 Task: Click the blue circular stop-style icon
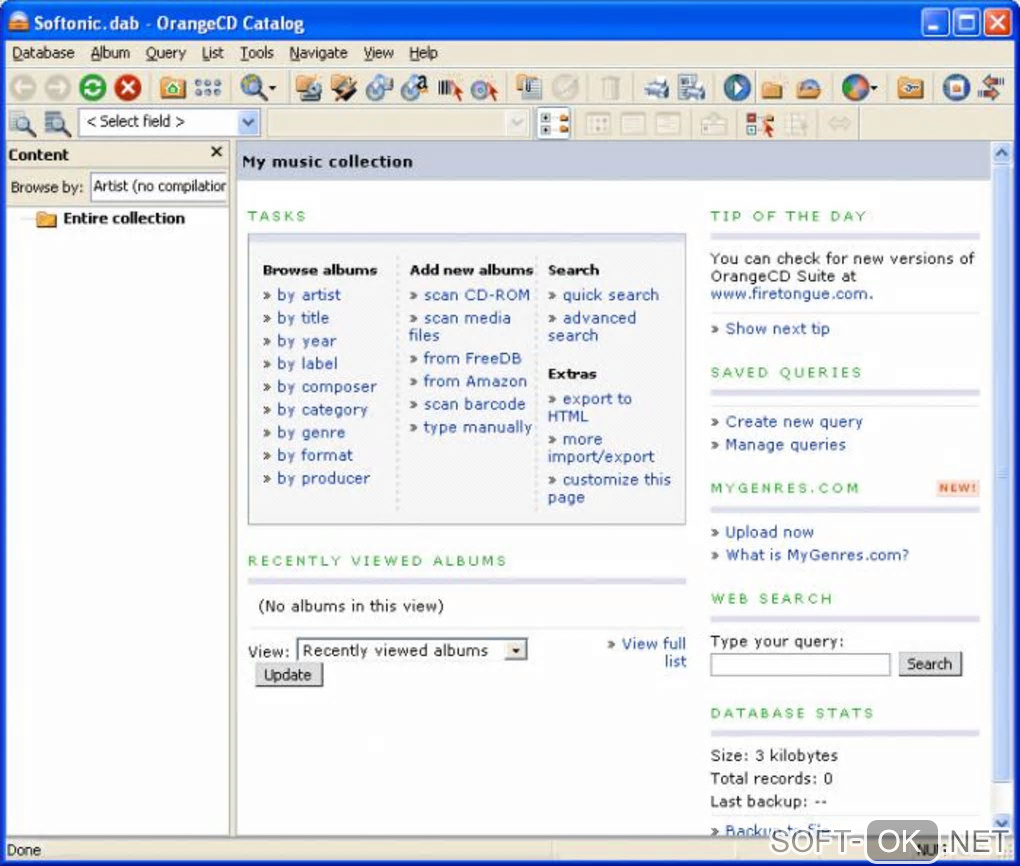pyautogui.click(x=956, y=87)
